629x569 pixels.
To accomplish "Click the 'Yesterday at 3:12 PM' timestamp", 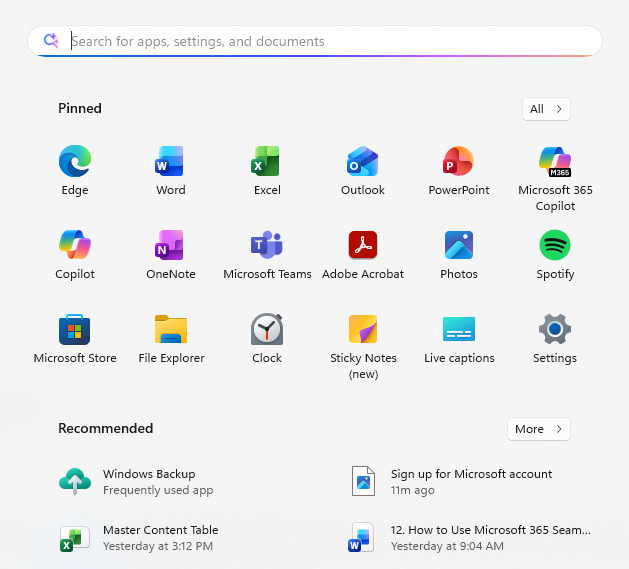I will [x=158, y=546].
